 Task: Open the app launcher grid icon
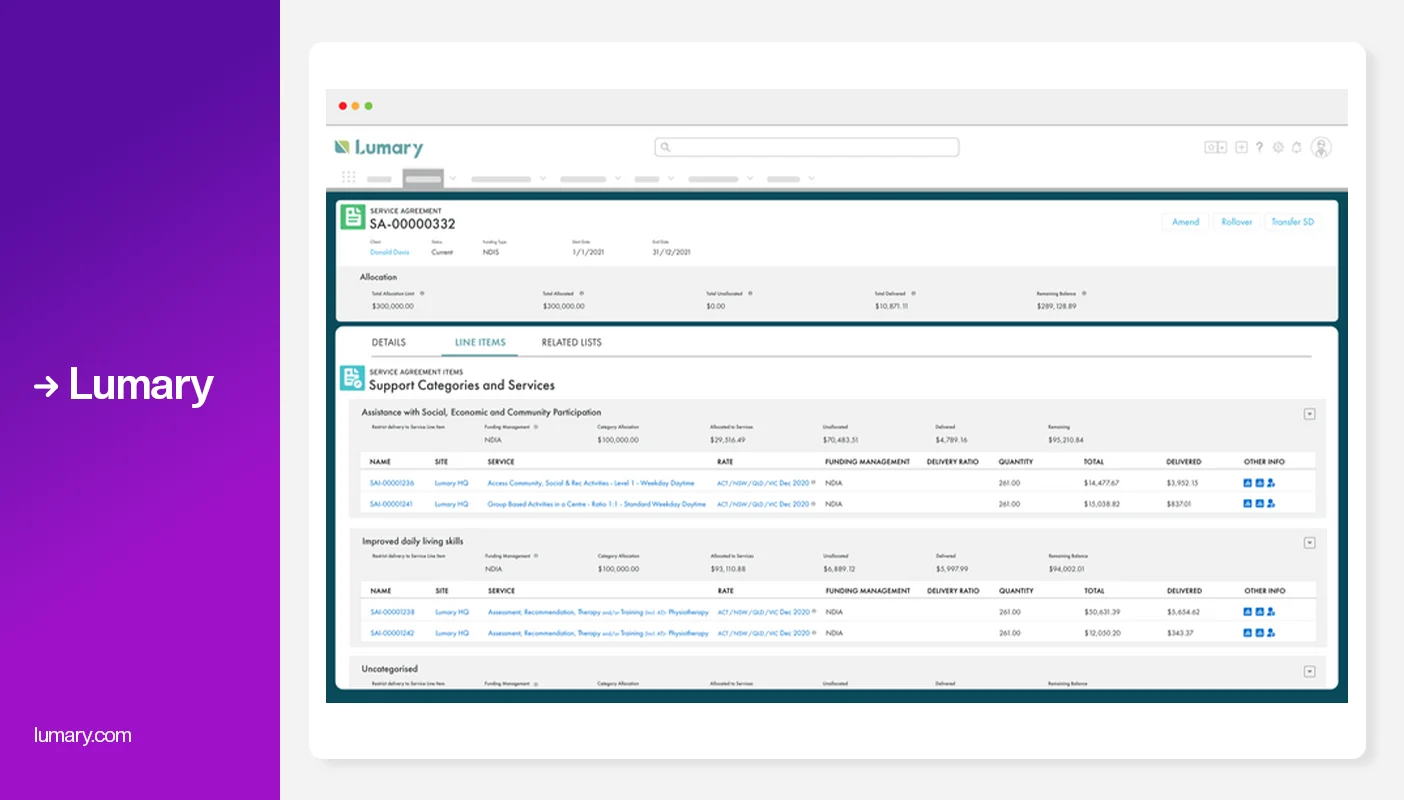click(x=349, y=177)
